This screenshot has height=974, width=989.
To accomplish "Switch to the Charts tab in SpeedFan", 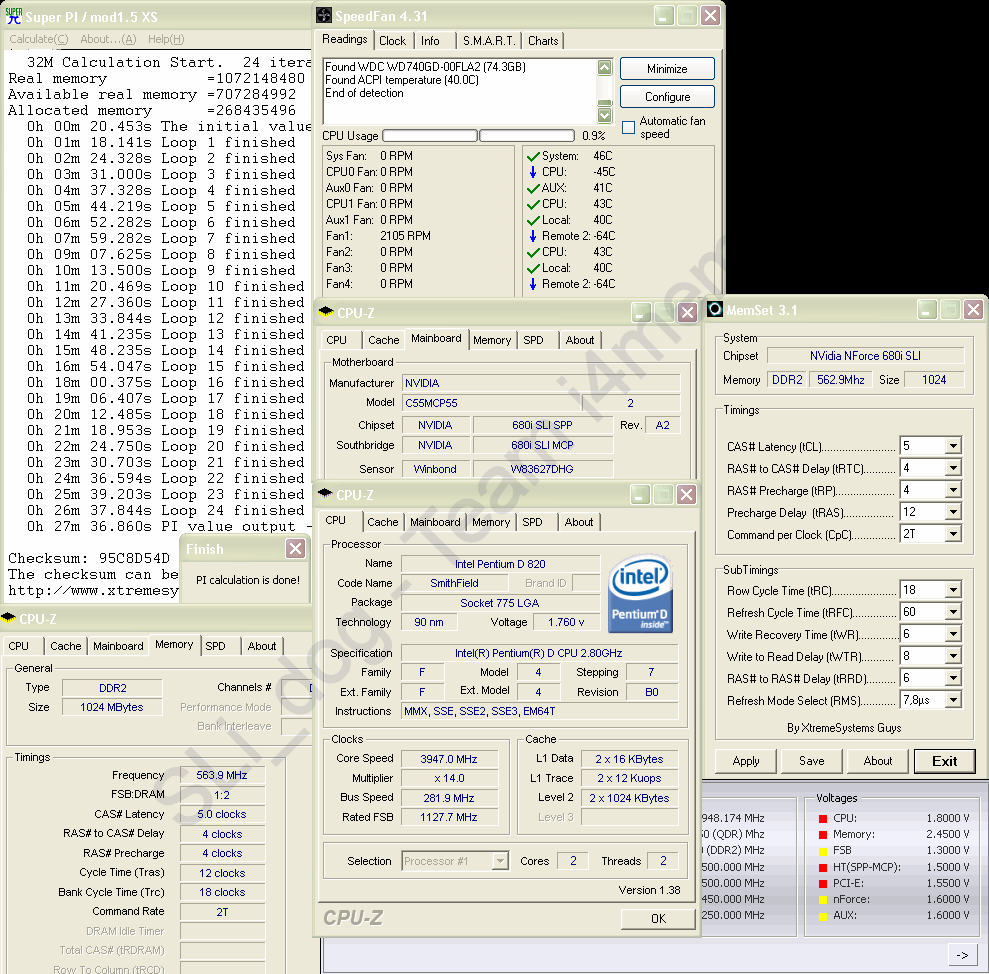I will tap(543, 41).
